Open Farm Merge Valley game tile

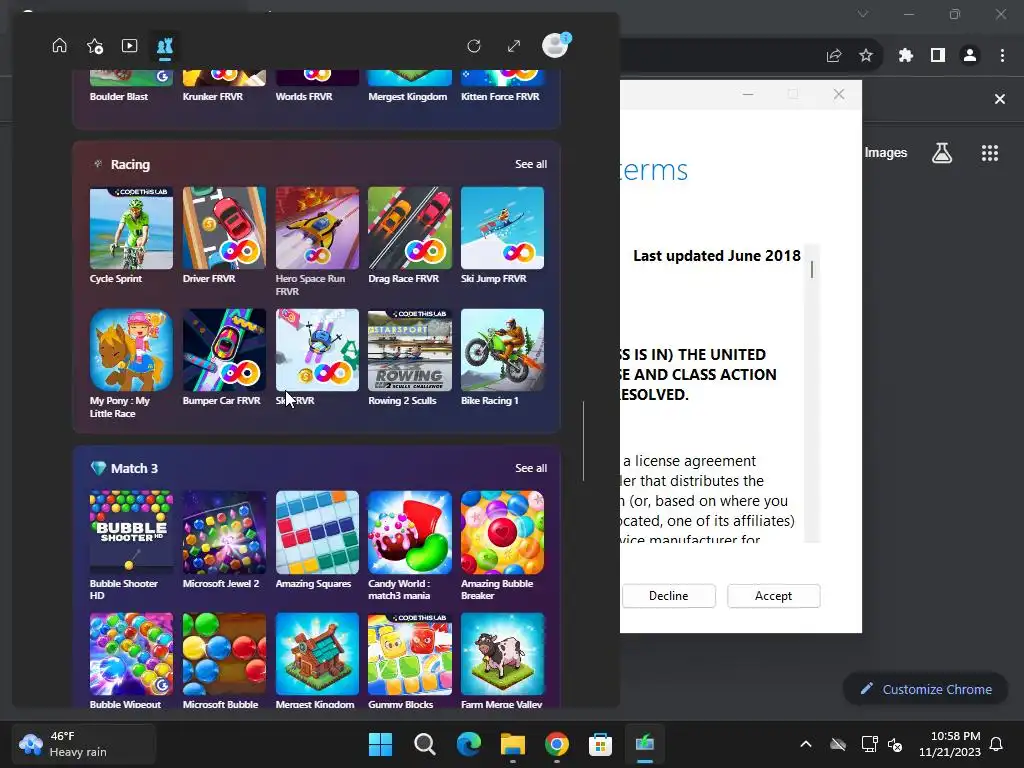point(502,654)
